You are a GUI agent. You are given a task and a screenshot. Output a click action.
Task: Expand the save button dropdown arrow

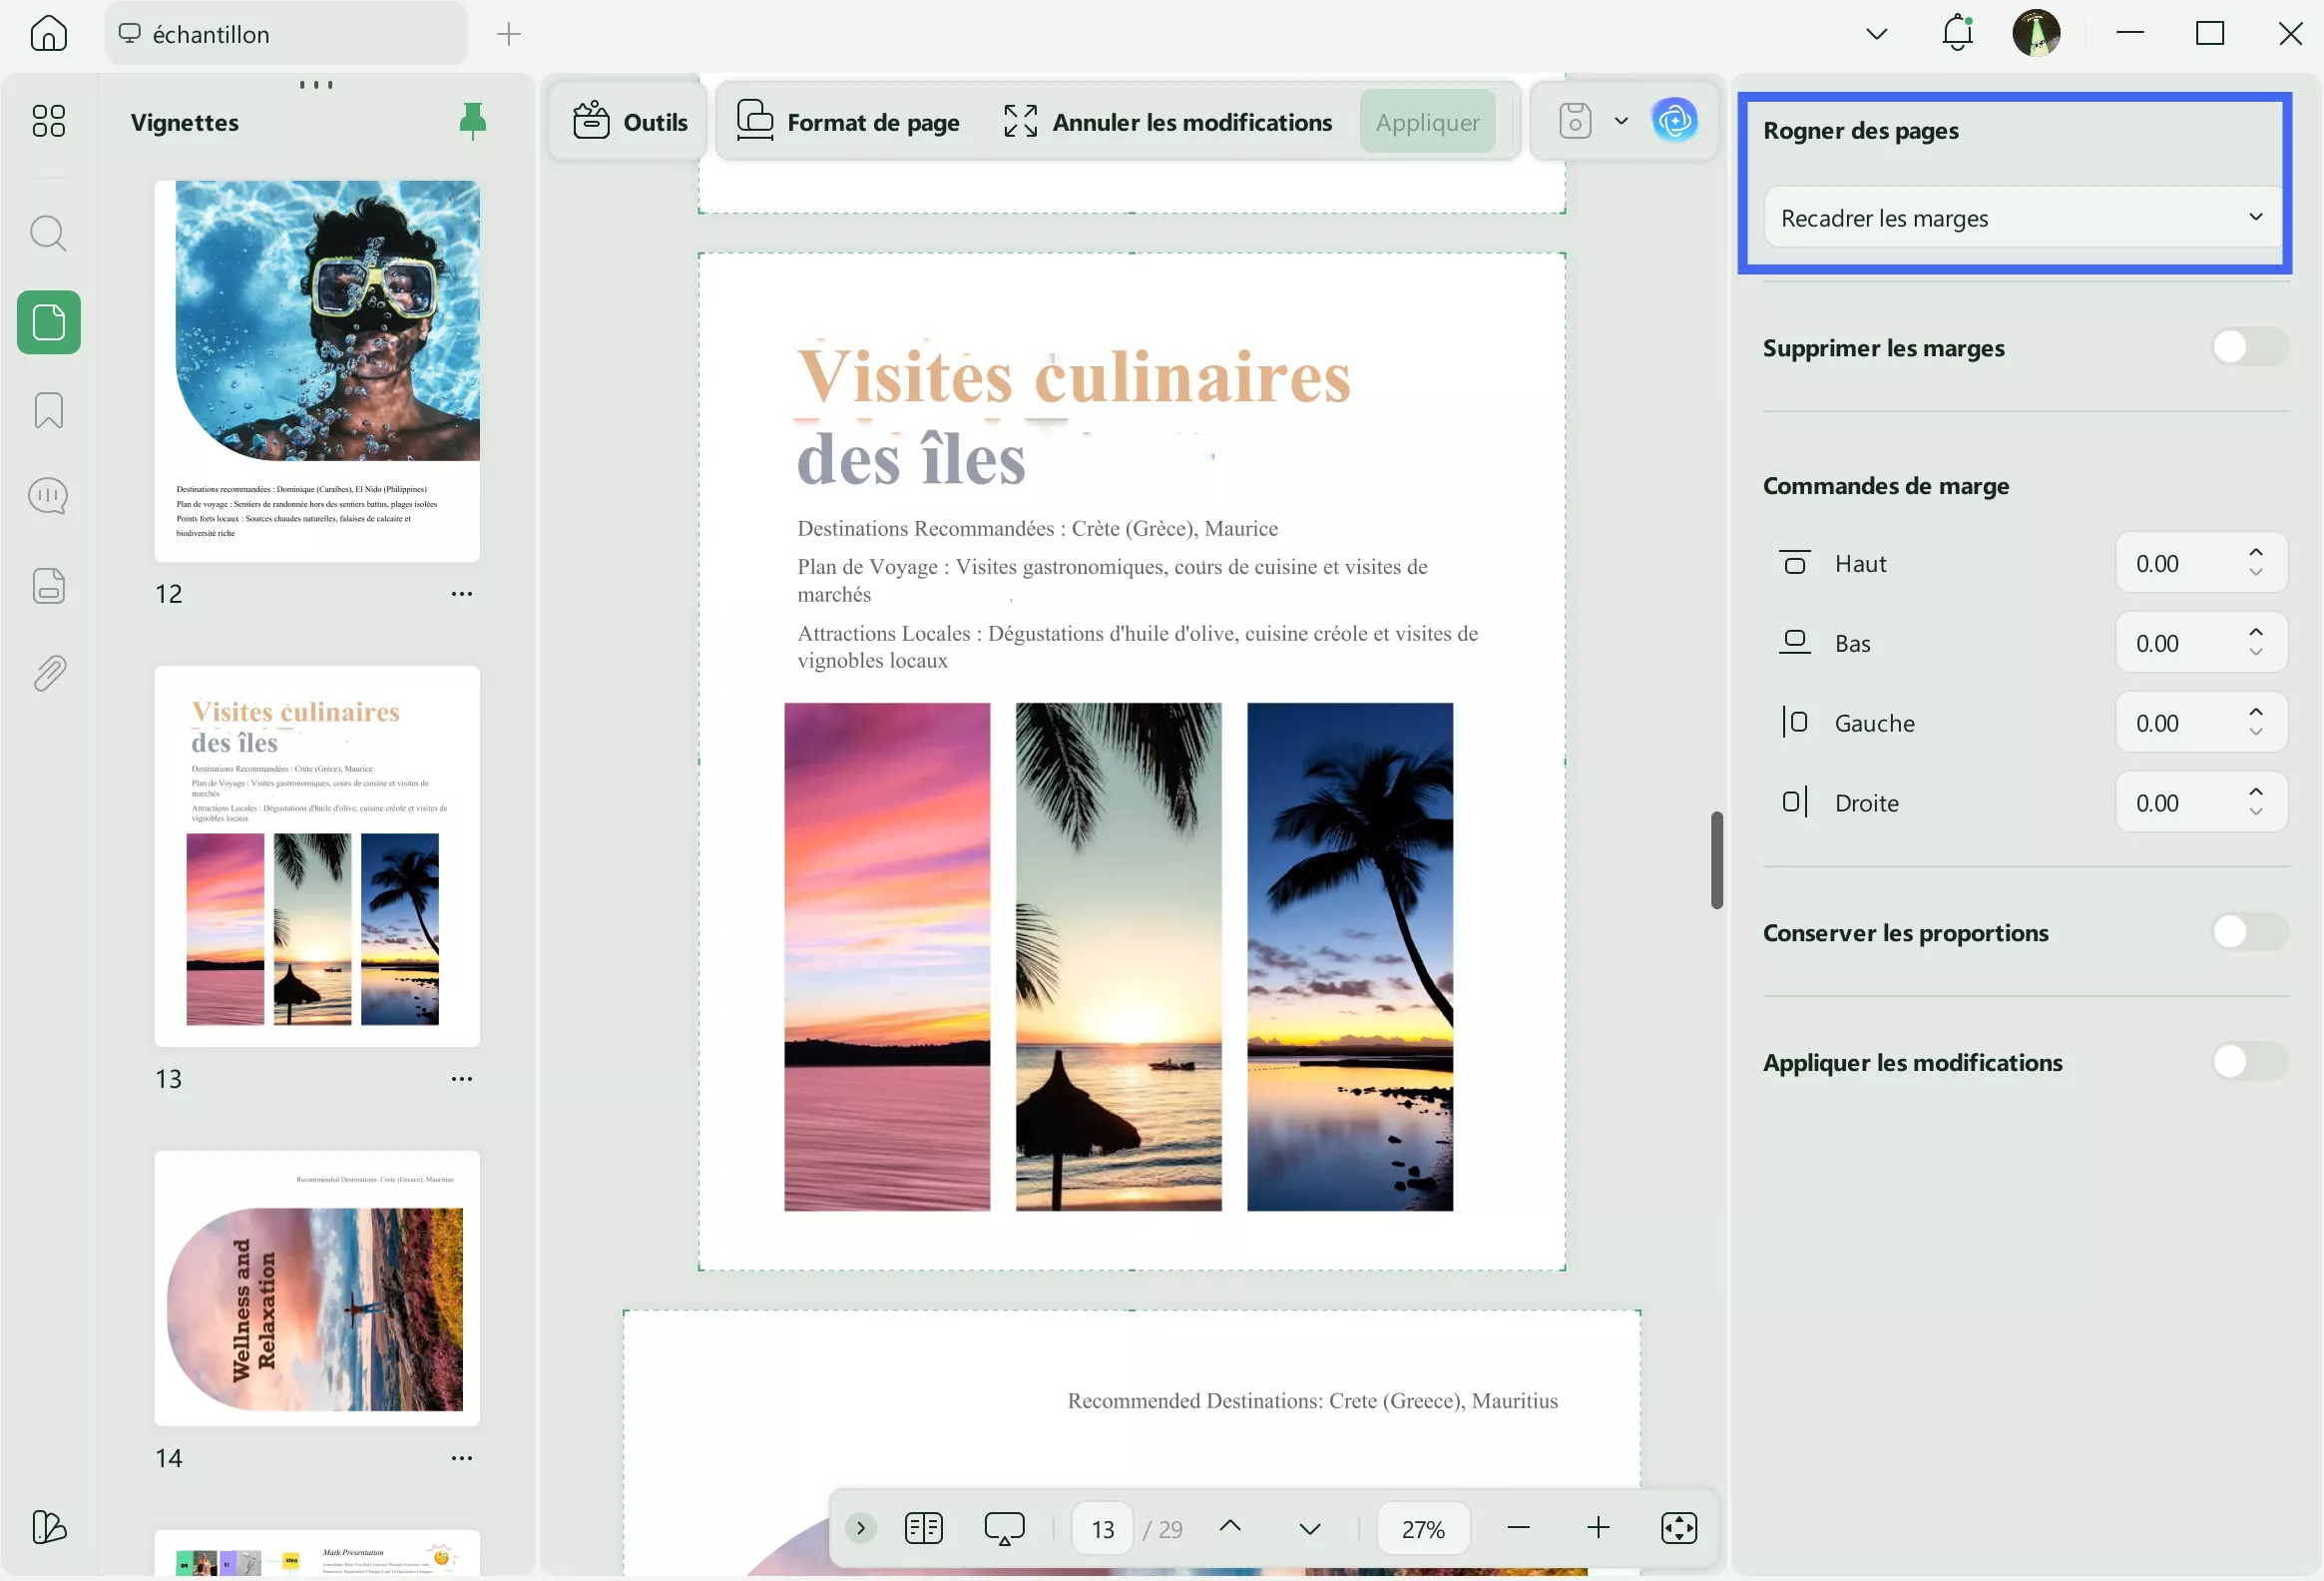click(1621, 120)
